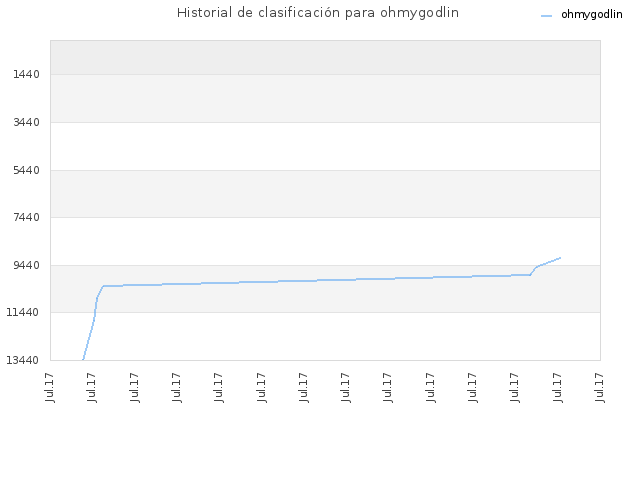Select the 13440 y-axis label
This screenshot has height=480, width=640.
[23, 360]
